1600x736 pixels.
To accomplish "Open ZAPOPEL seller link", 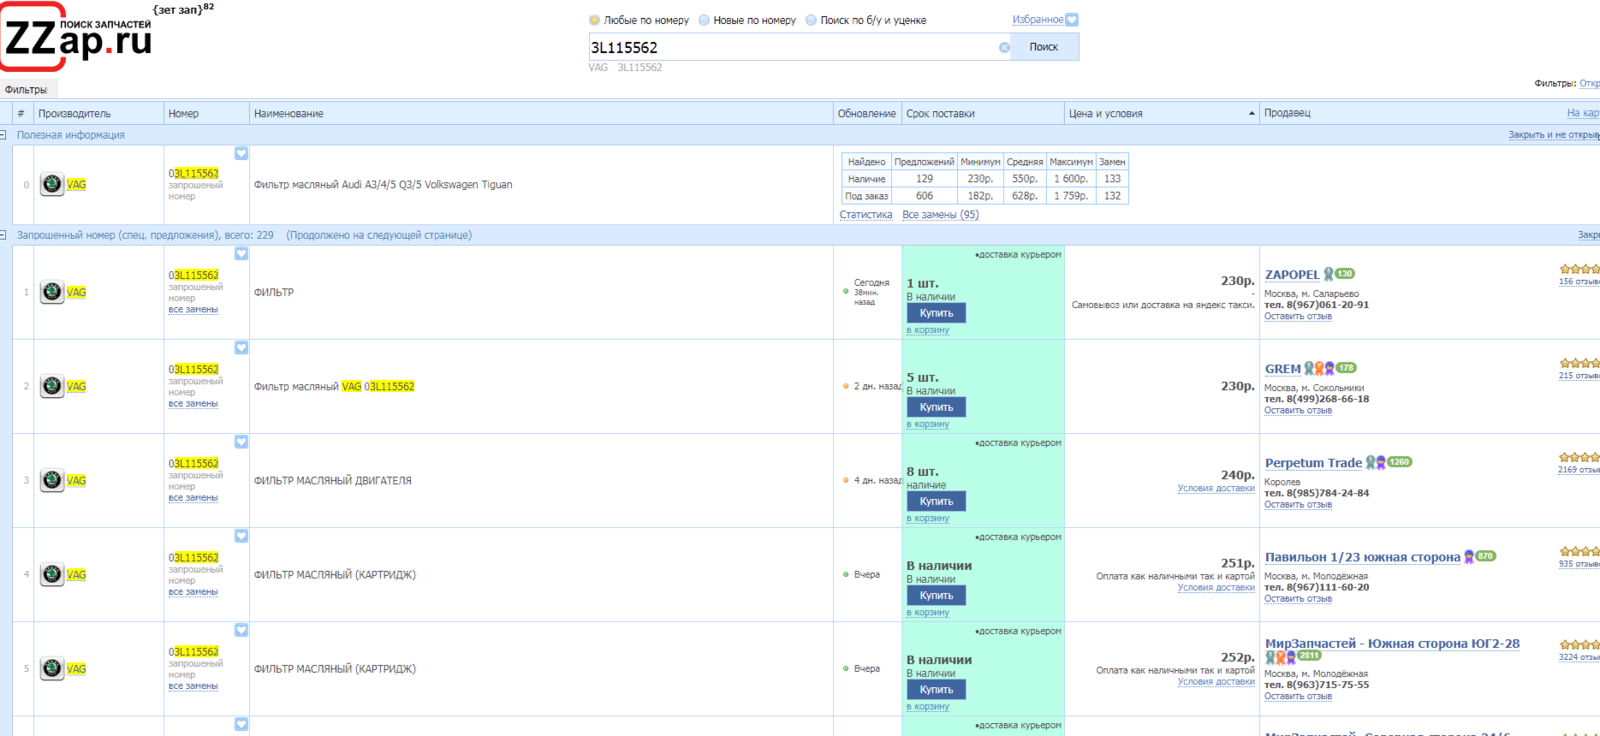I will pyautogui.click(x=1292, y=275).
